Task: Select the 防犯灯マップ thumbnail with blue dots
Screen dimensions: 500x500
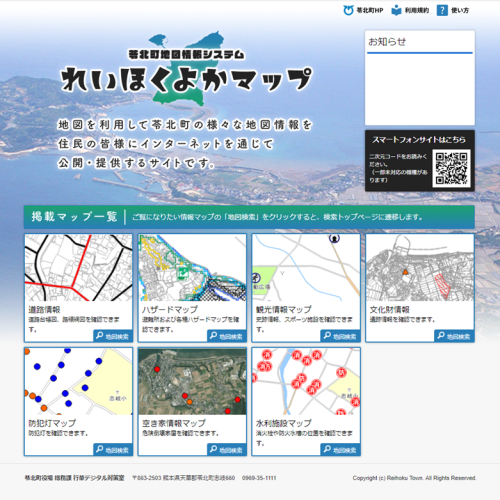Action: (x=78, y=381)
